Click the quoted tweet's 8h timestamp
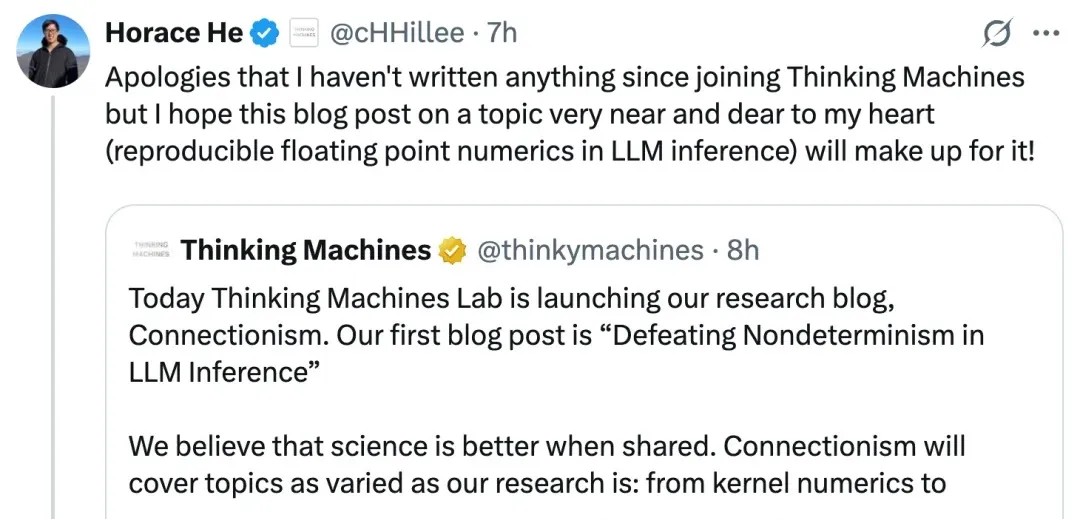Screen dimensions: 1080x519 tap(742, 250)
